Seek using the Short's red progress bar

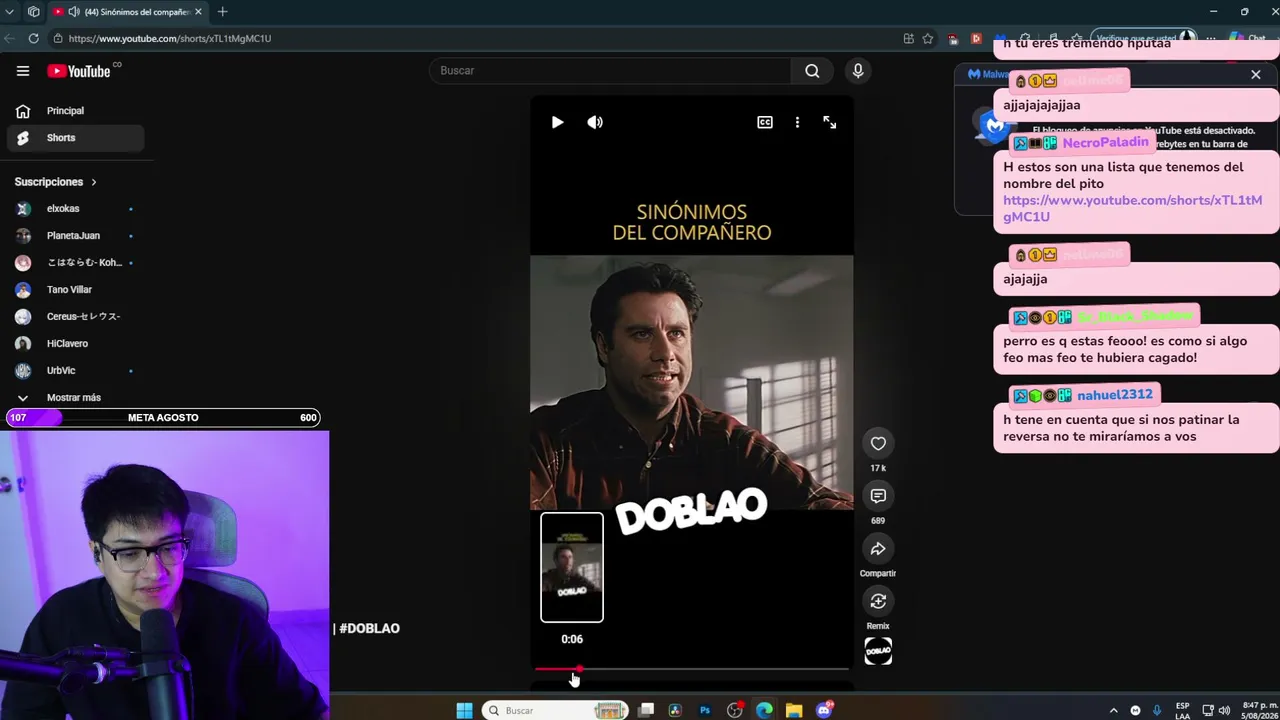[x=692, y=669]
